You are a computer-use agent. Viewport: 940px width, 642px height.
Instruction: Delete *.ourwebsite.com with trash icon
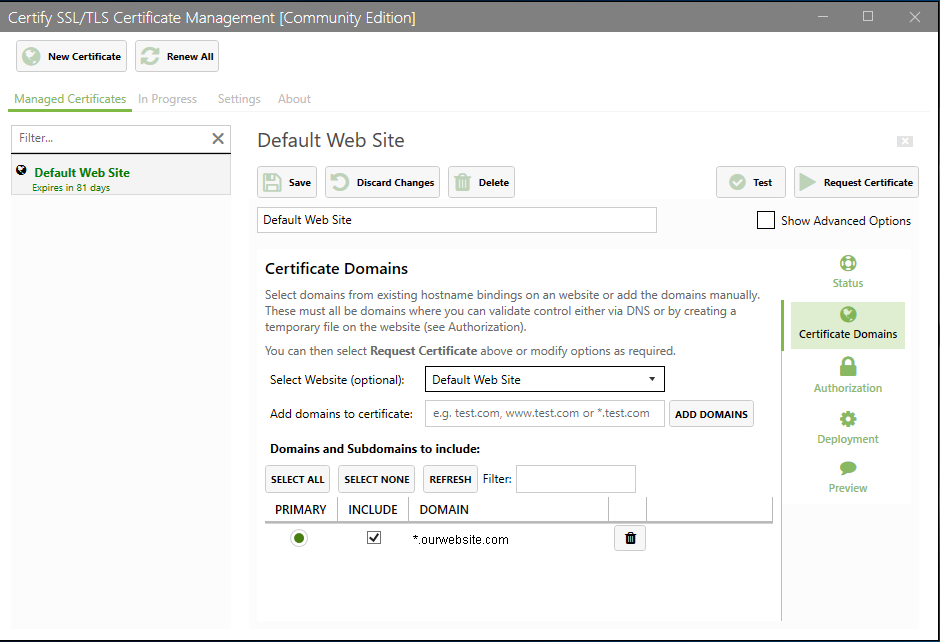630,538
